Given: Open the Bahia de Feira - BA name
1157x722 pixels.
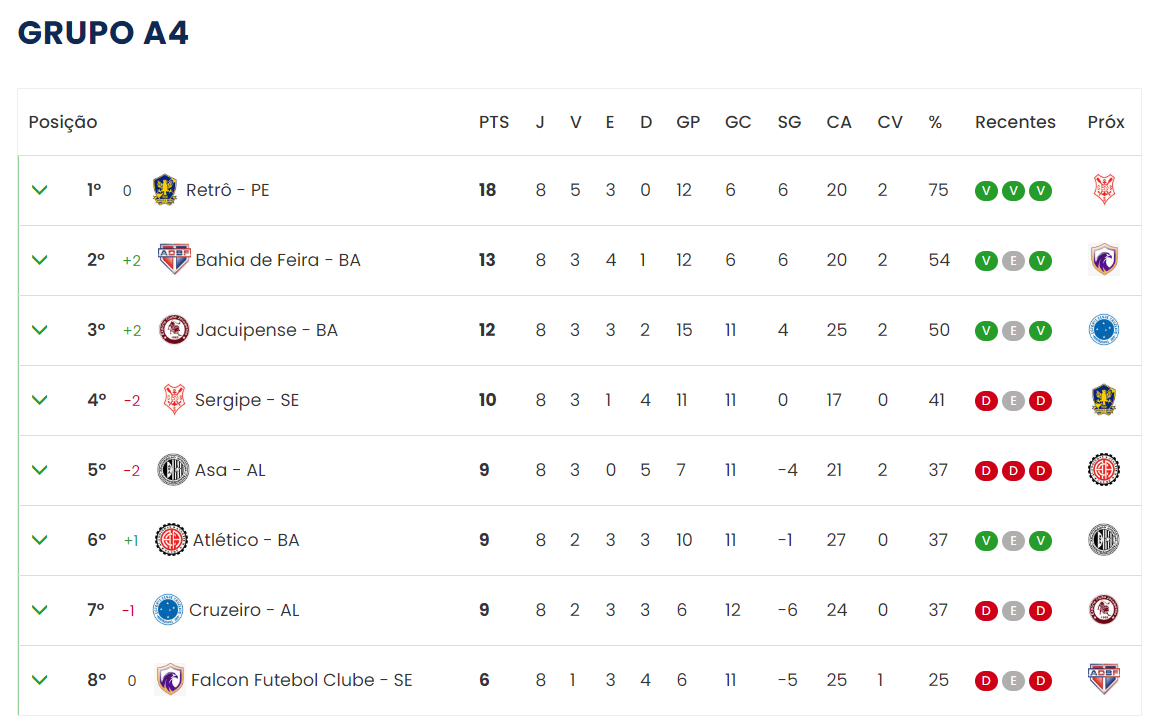Looking at the screenshot, I should pyautogui.click(x=277, y=260).
